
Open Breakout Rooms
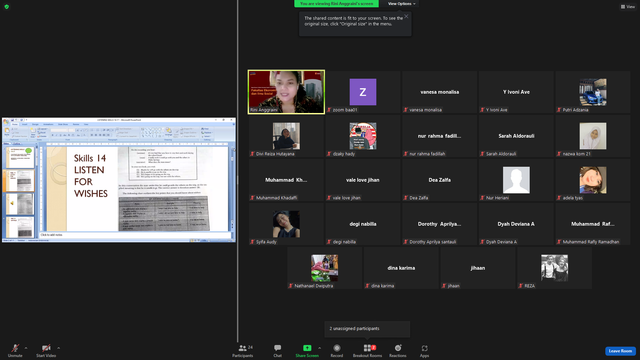pyautogui.click(x=367, y=351)
